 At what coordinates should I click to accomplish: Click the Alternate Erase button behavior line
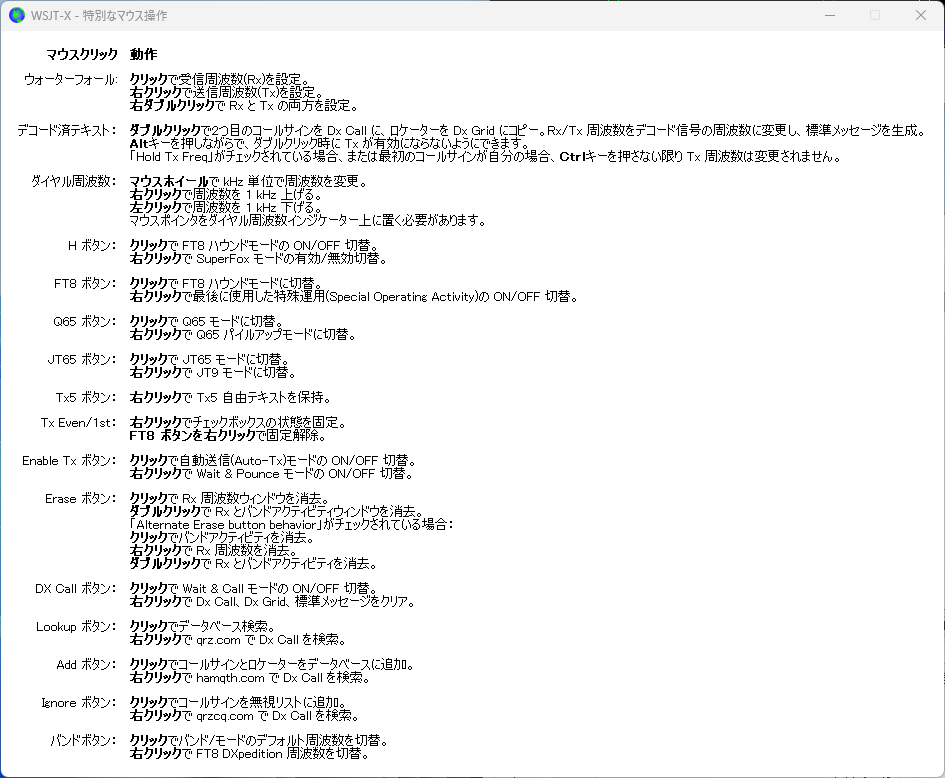click(292, 524)
